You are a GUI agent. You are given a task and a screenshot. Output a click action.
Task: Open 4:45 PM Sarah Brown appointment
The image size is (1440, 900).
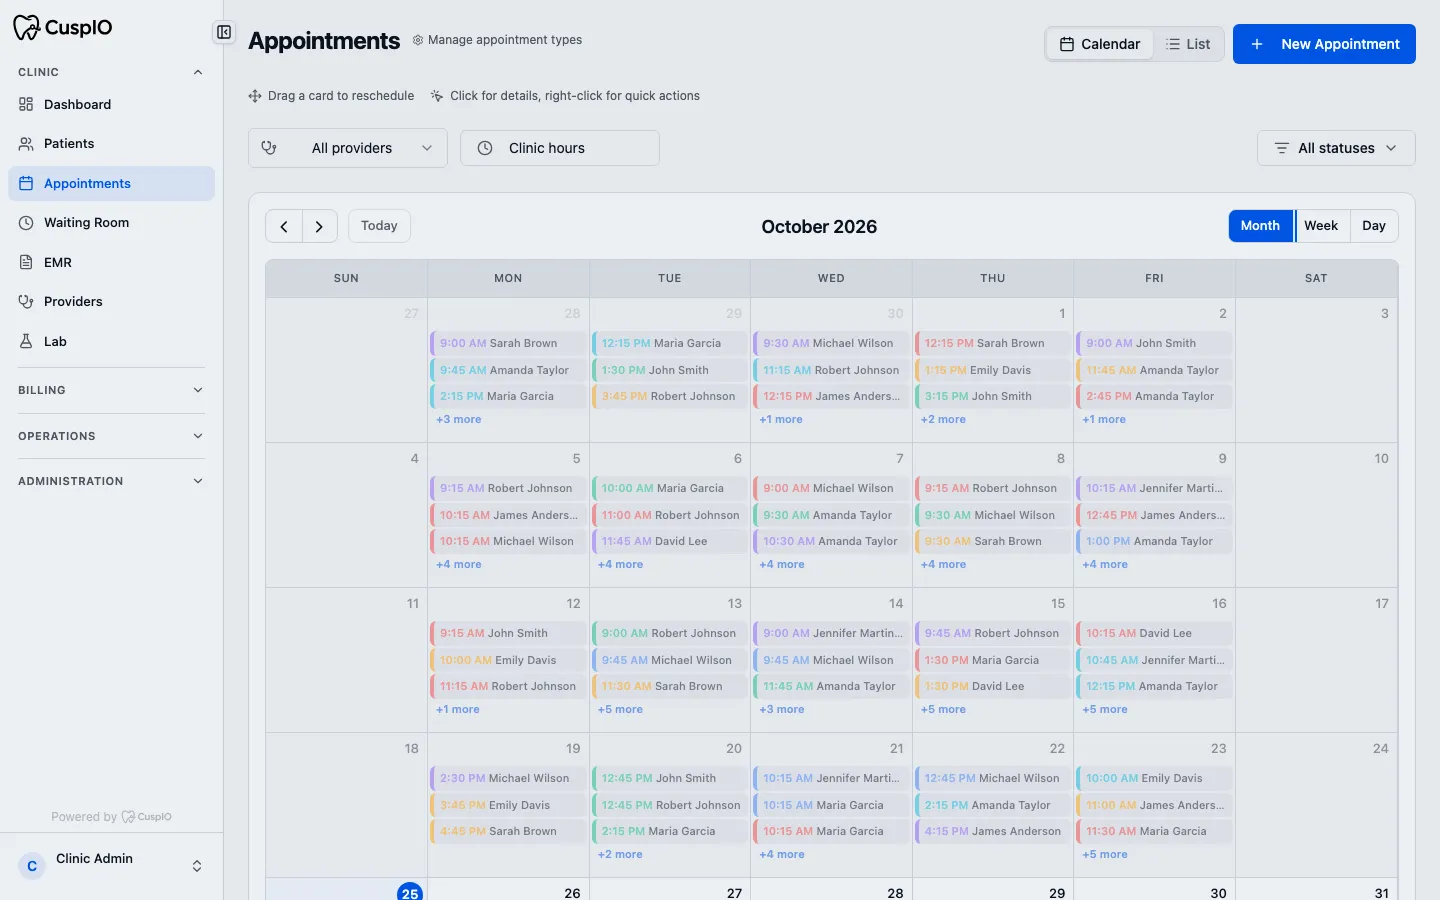point(508,831)
